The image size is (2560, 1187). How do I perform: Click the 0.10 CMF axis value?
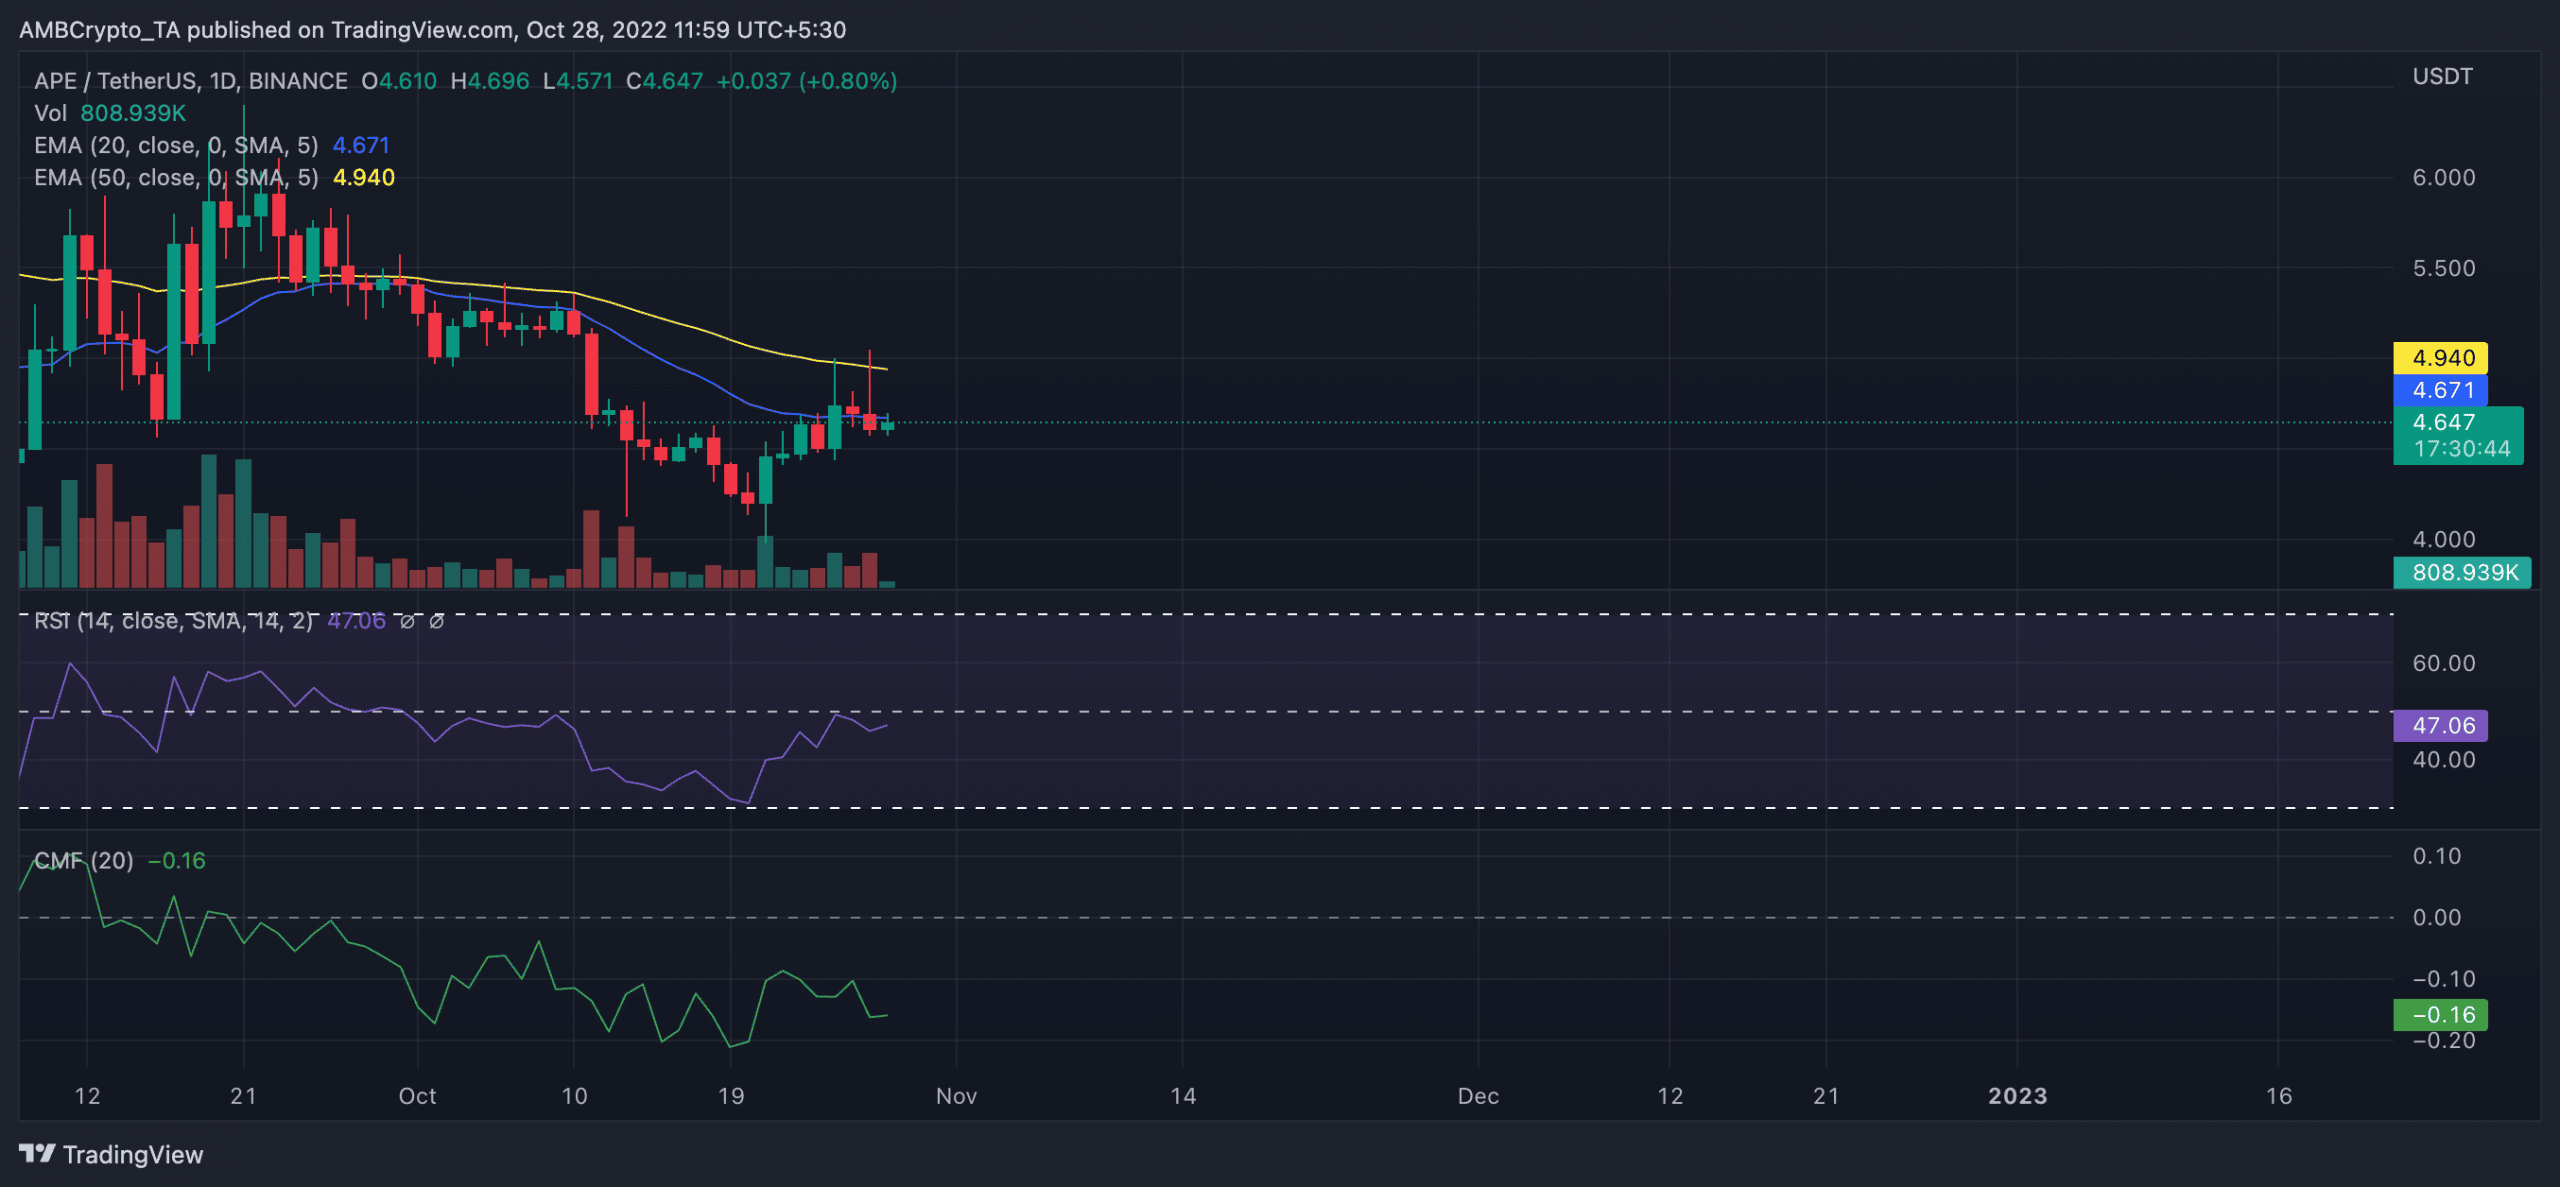[2437, 856]
